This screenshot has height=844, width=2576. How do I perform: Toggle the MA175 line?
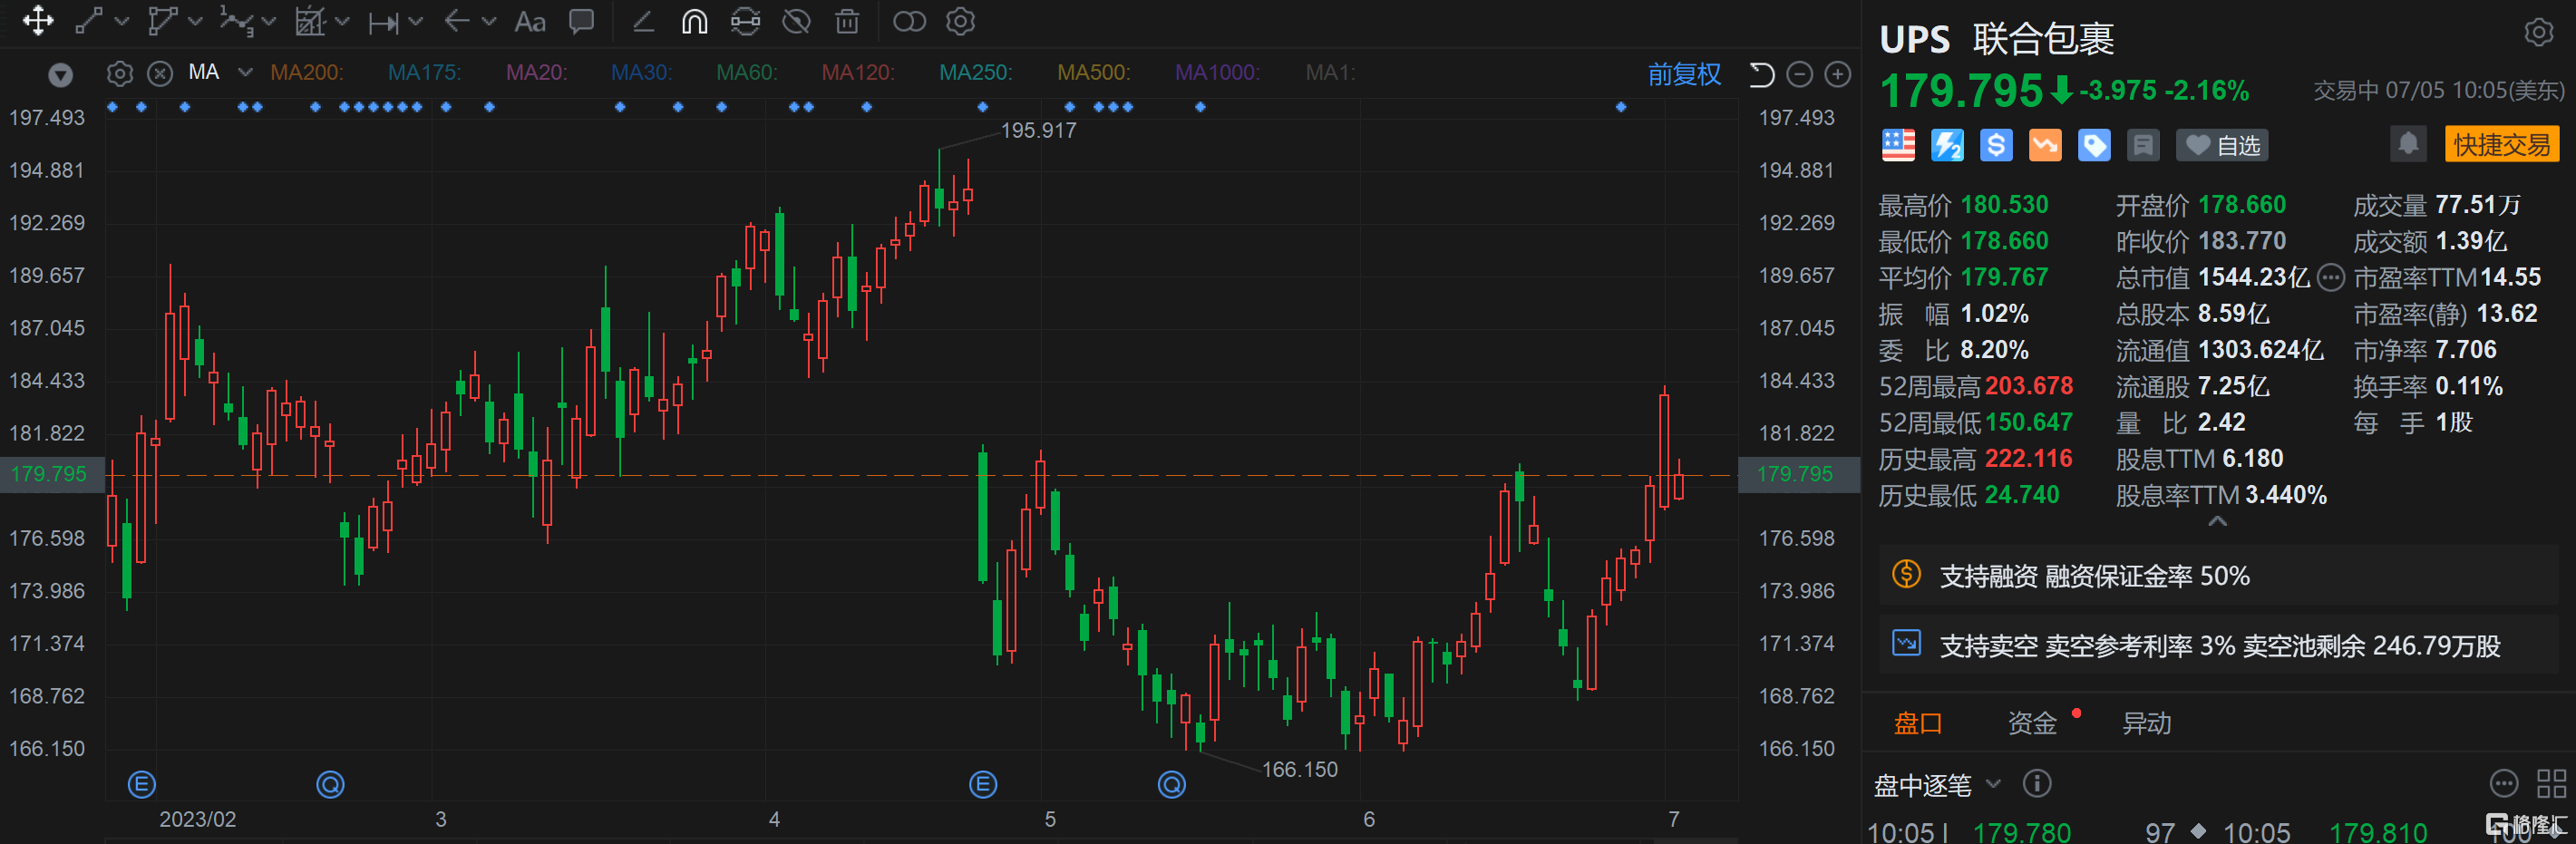click(425, 72)
